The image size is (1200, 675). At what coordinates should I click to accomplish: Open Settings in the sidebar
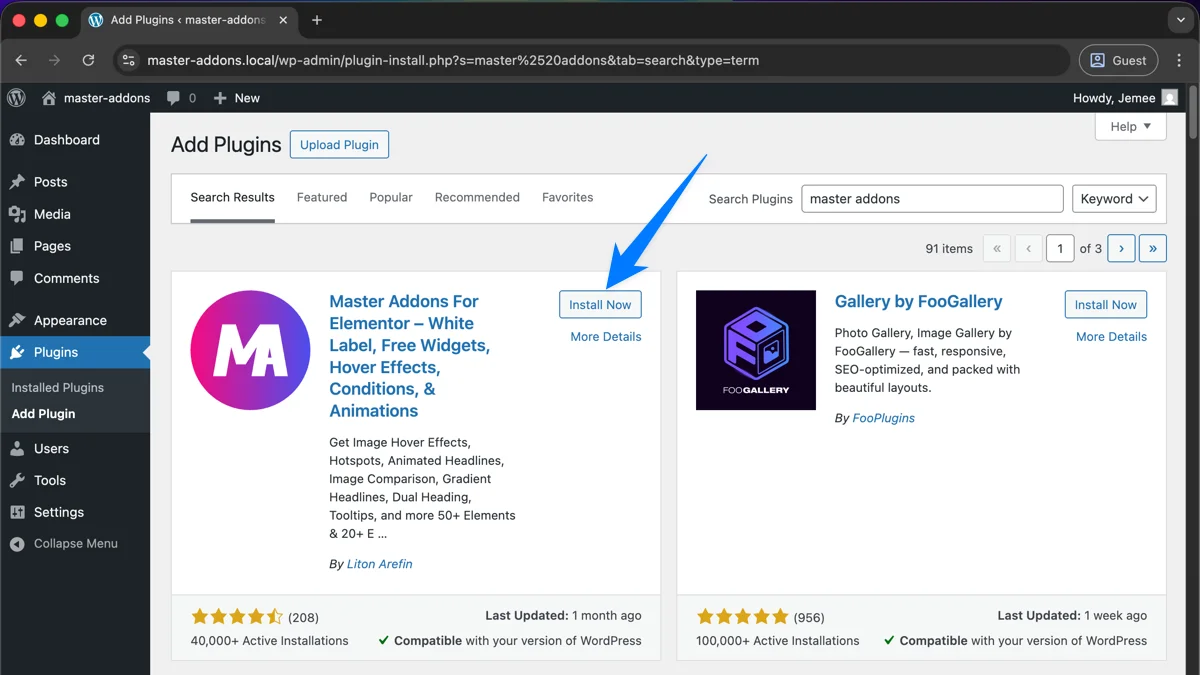[x=75, y=512]
